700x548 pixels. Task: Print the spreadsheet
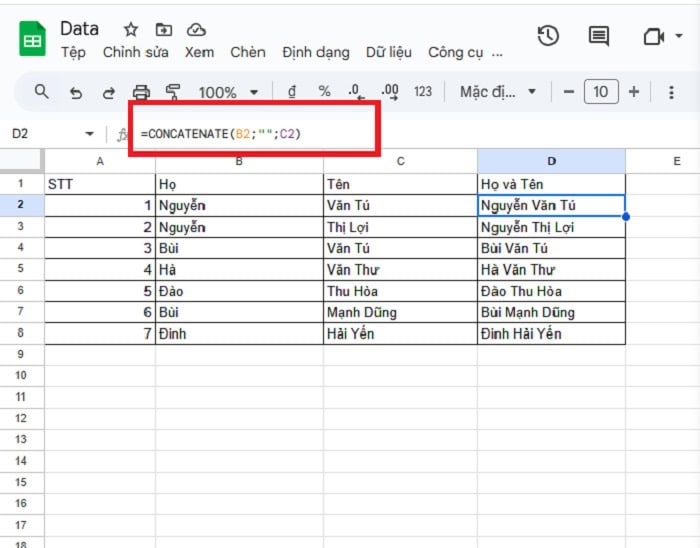pyautogui.click(x=141, y=92)
